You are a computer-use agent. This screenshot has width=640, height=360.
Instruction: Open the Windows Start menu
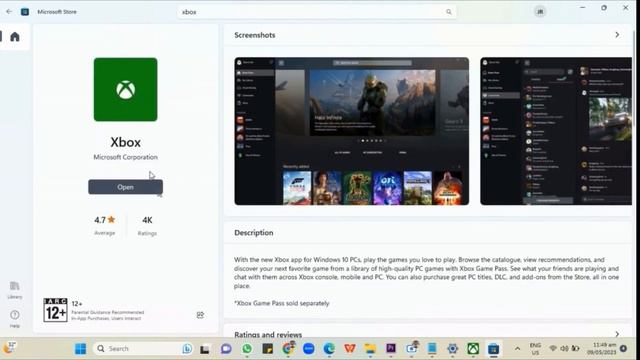coord(80,349)
